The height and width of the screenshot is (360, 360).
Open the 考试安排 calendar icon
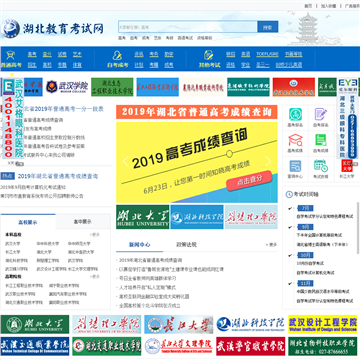tap(320, 166)
